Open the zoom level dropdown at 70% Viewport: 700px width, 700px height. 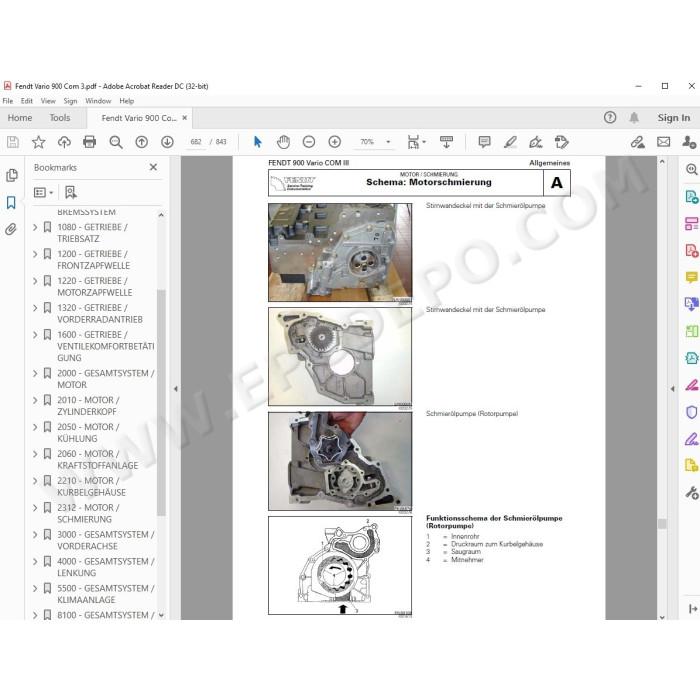[388, 142]
